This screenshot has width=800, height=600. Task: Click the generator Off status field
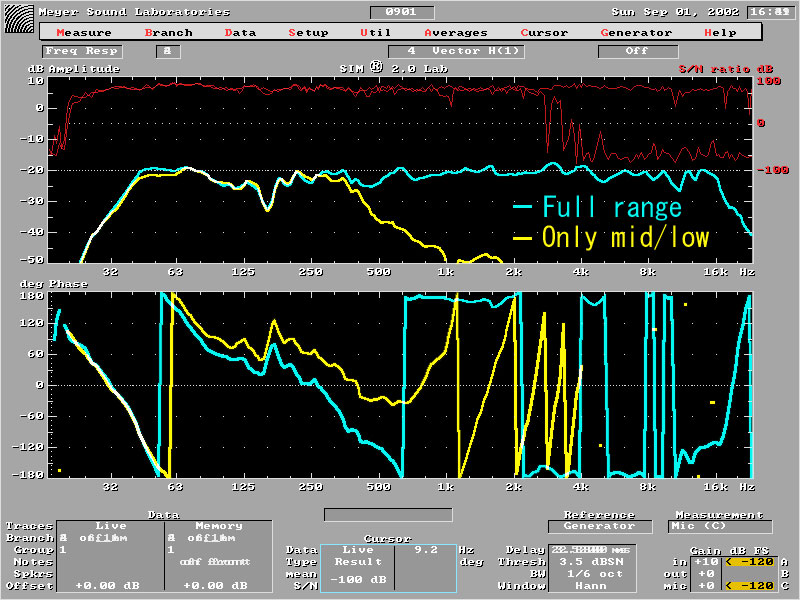point(638,51)
